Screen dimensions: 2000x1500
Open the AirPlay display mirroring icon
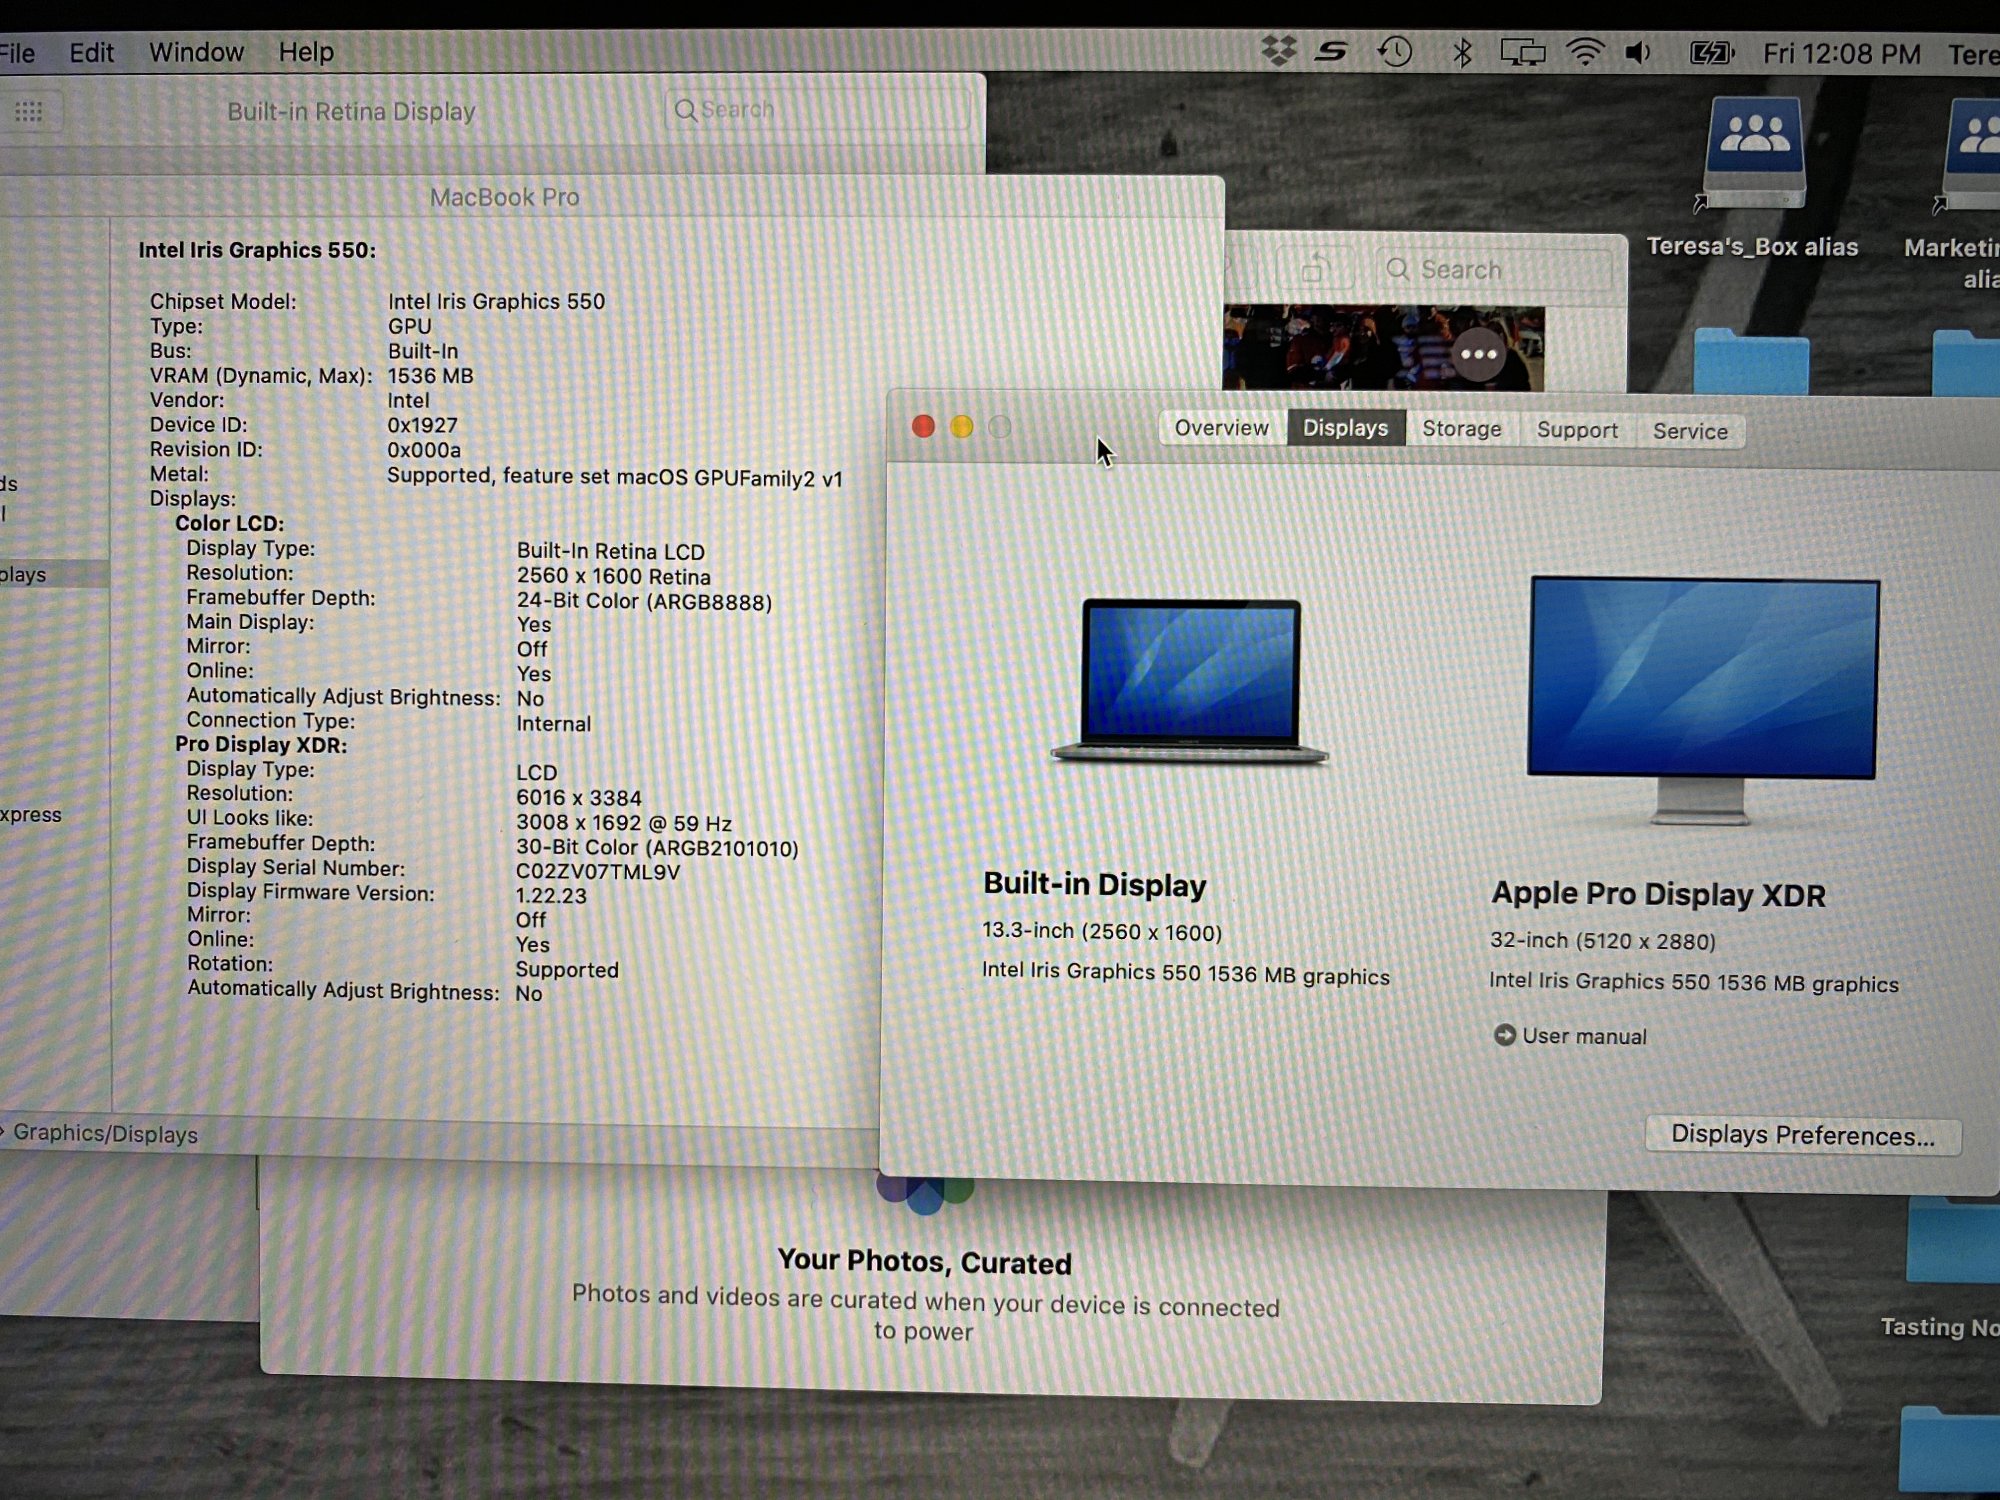[1522, 52]
